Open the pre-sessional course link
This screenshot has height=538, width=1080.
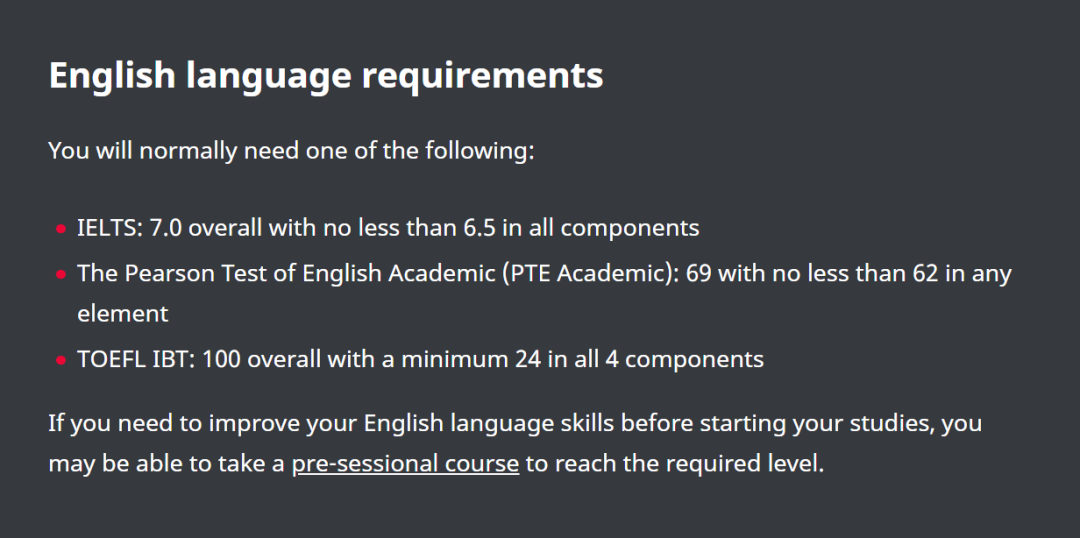tap(405, 464)
